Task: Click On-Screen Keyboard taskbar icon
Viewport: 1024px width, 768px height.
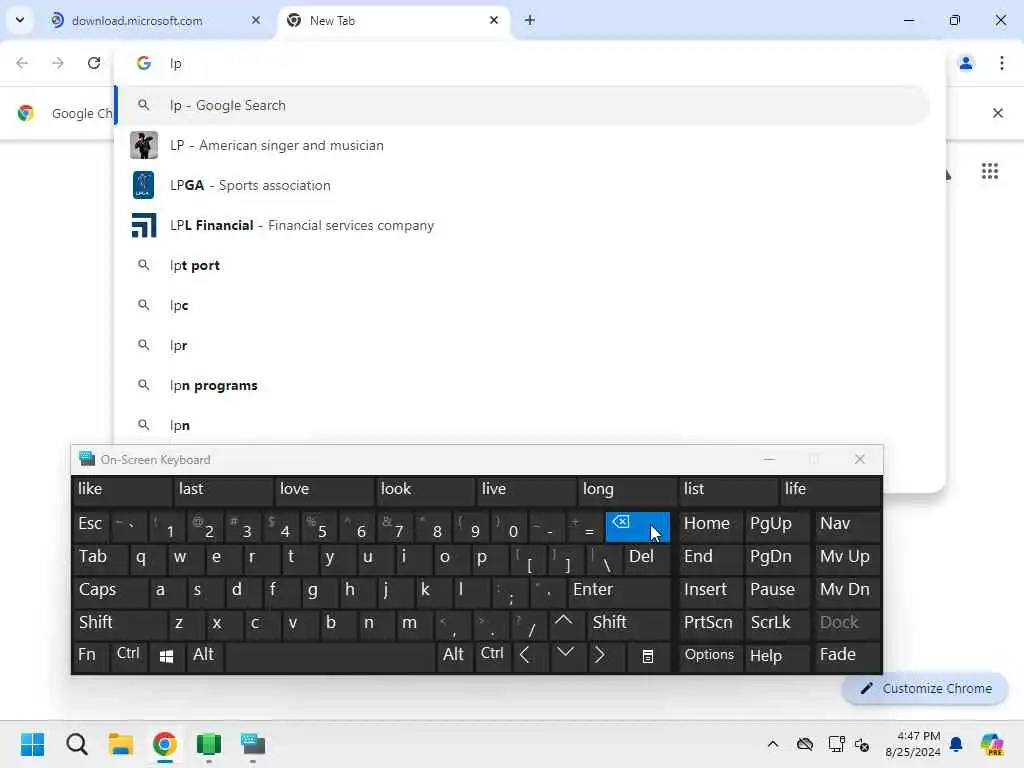Action: [253, 744]
